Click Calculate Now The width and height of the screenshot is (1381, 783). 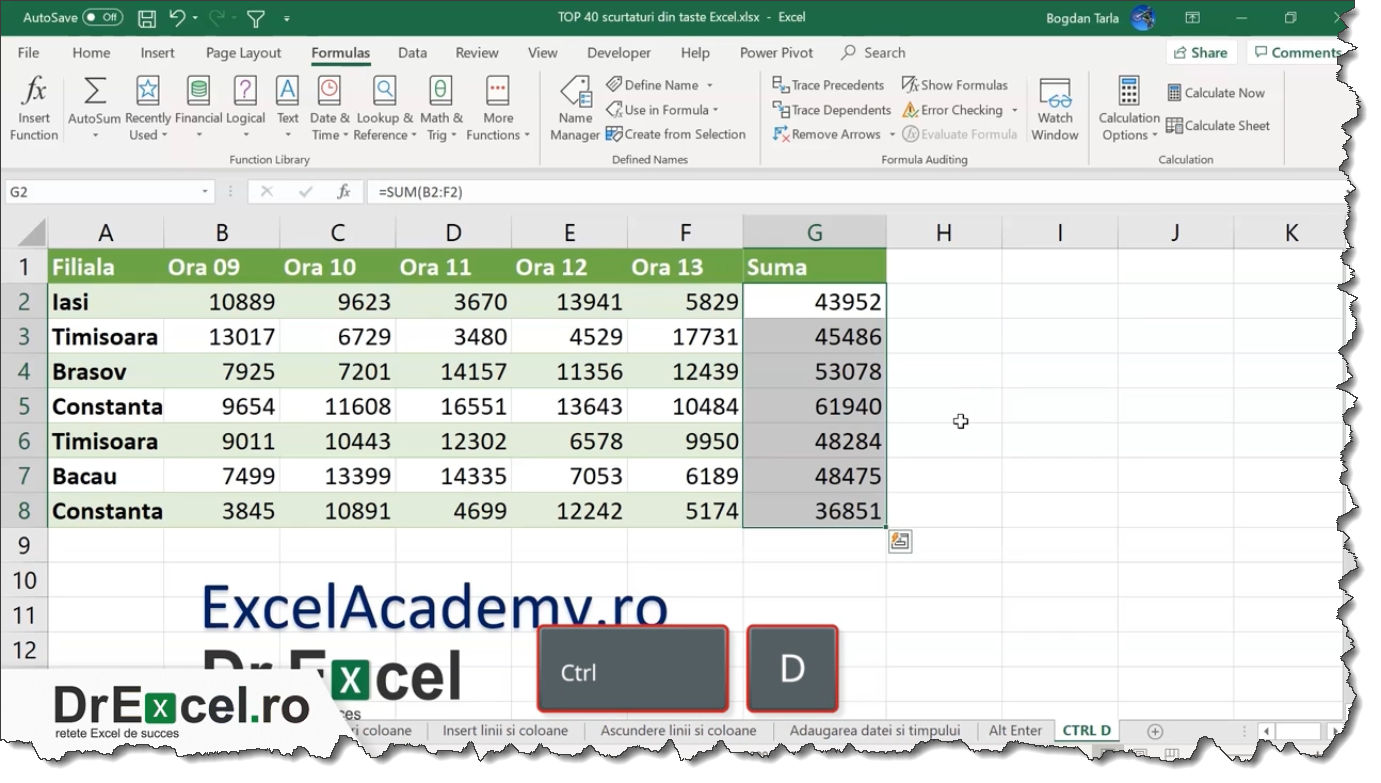(1216, 91)
